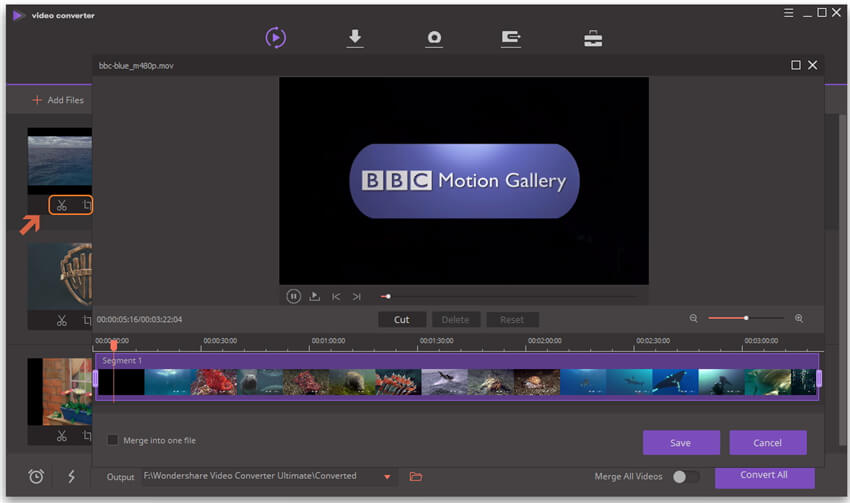Open the Convert tab icon
The width and height of the screenshot is (850, 503).
pyautogui.click(x=276, y=38)
